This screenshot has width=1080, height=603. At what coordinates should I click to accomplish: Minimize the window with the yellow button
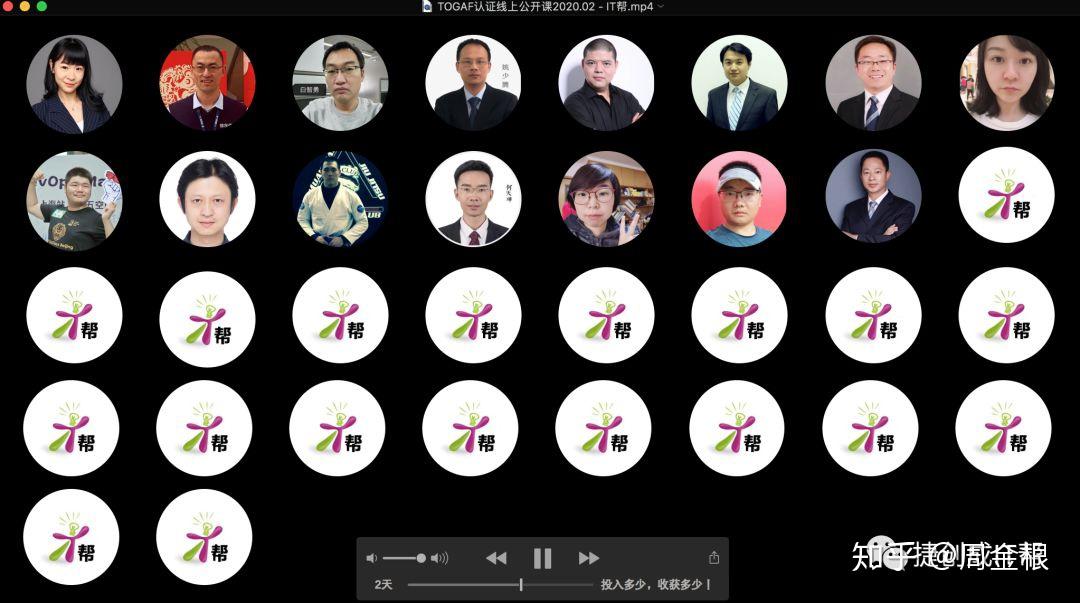pos(25,6)
